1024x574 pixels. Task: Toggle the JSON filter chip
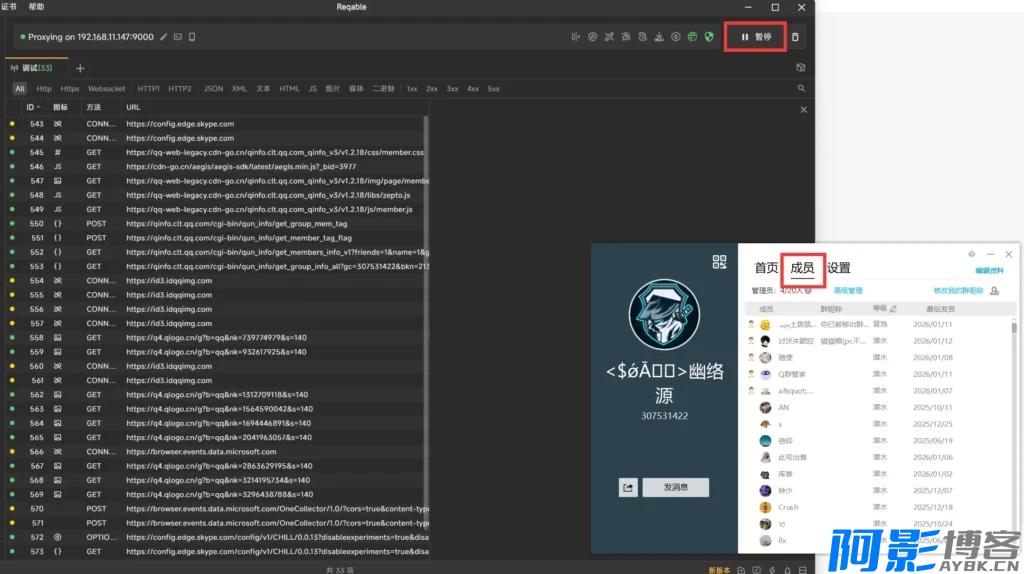click(x=213, y=88)
